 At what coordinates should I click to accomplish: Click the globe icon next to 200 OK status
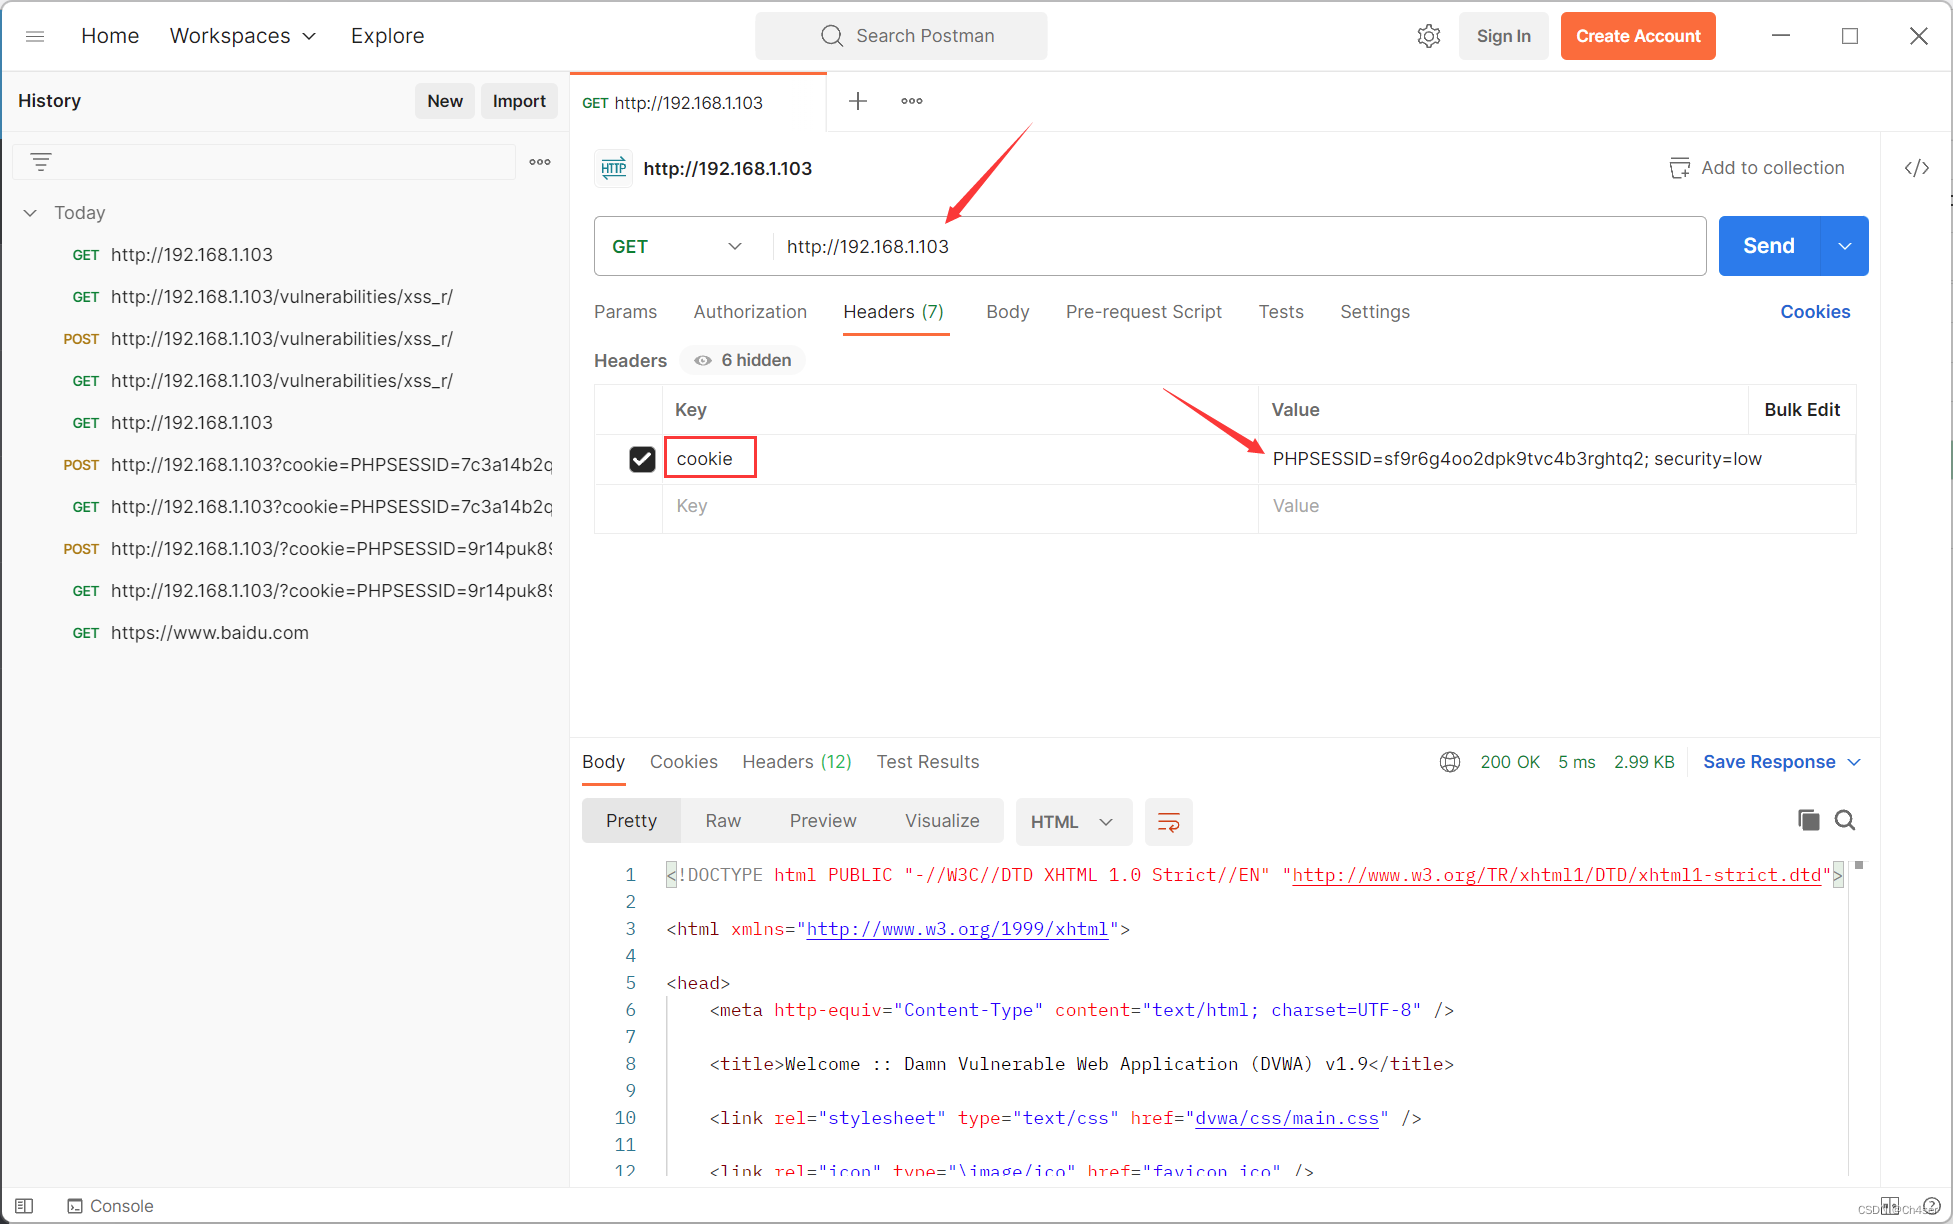[x=1450, y=761]
